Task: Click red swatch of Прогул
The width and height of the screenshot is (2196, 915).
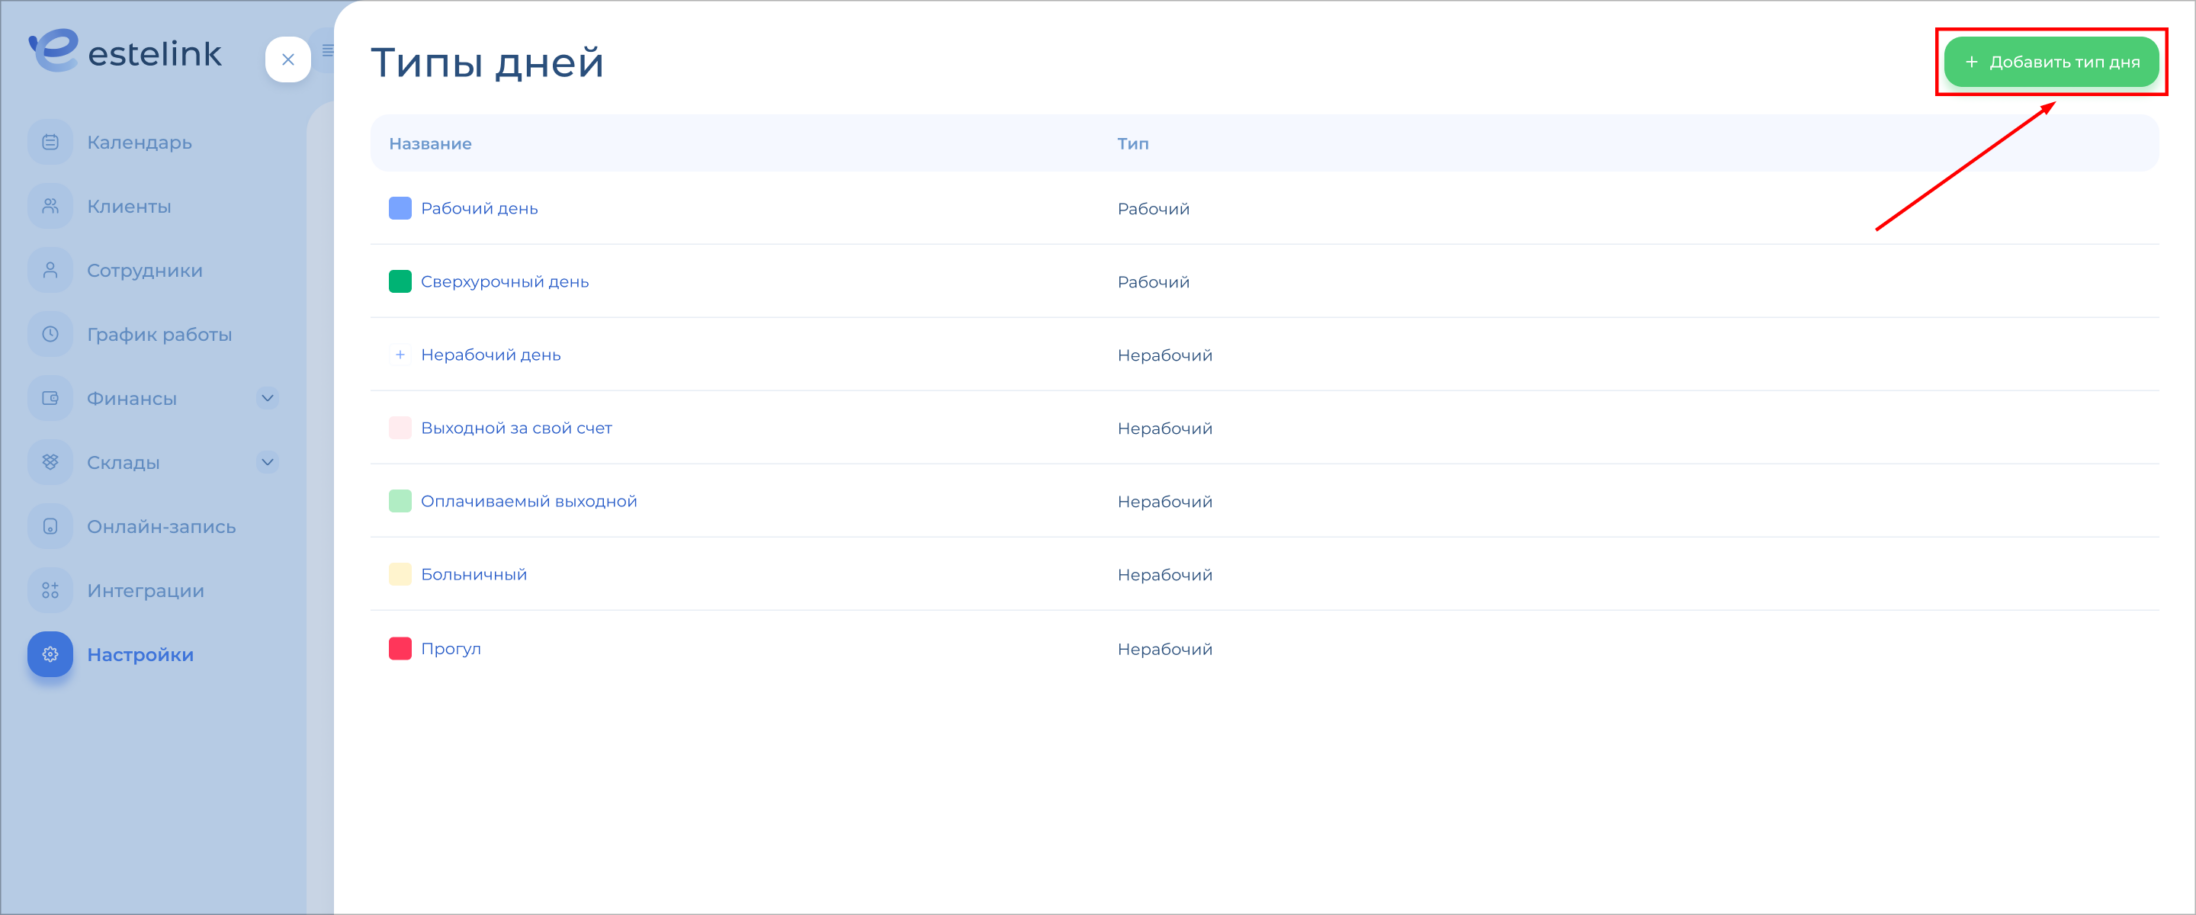Action: (x=400, y=648)
